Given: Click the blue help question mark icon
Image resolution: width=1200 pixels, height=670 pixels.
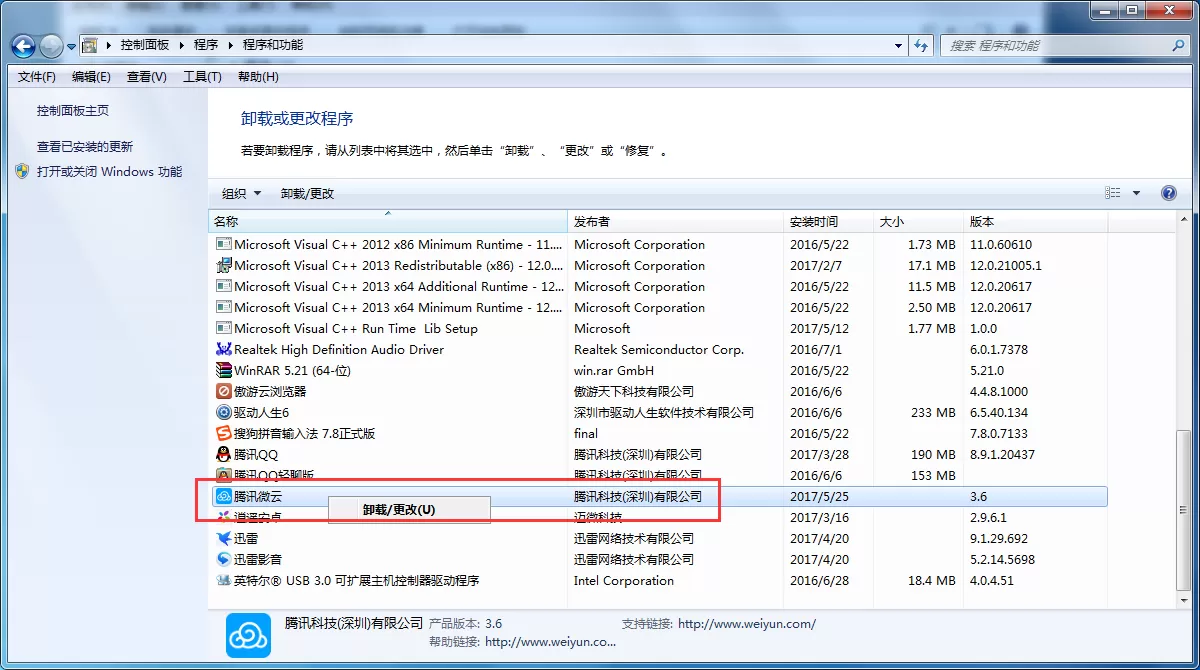Looking at the screenshot, I should click(x=1168, y=193).
